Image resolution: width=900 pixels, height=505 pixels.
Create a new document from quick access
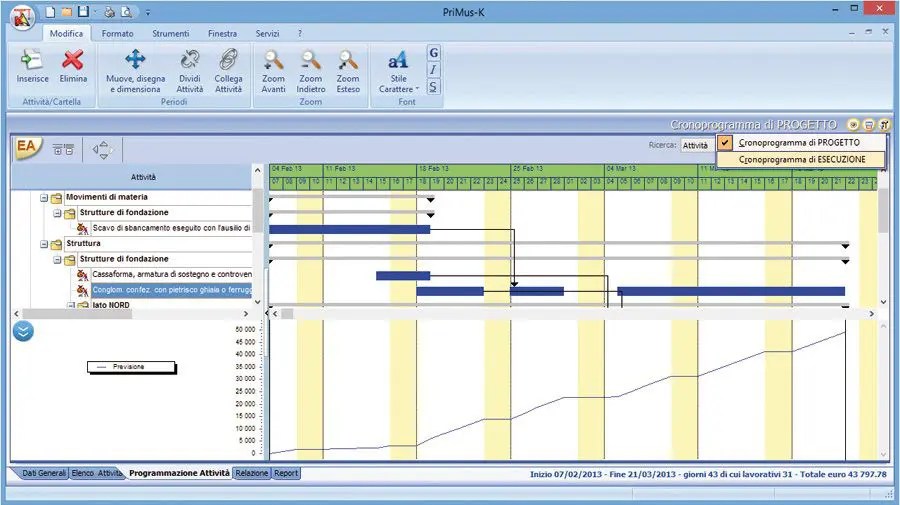tap(51, 11)
